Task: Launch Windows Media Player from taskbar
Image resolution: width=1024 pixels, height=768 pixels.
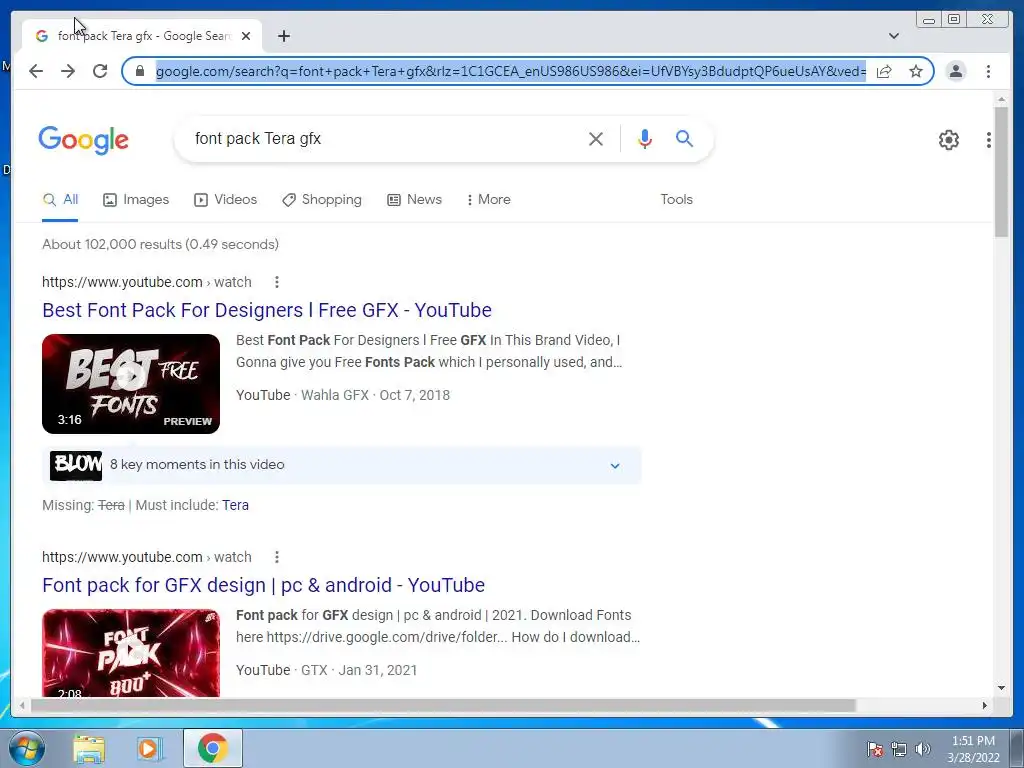Action: [148, 749]
